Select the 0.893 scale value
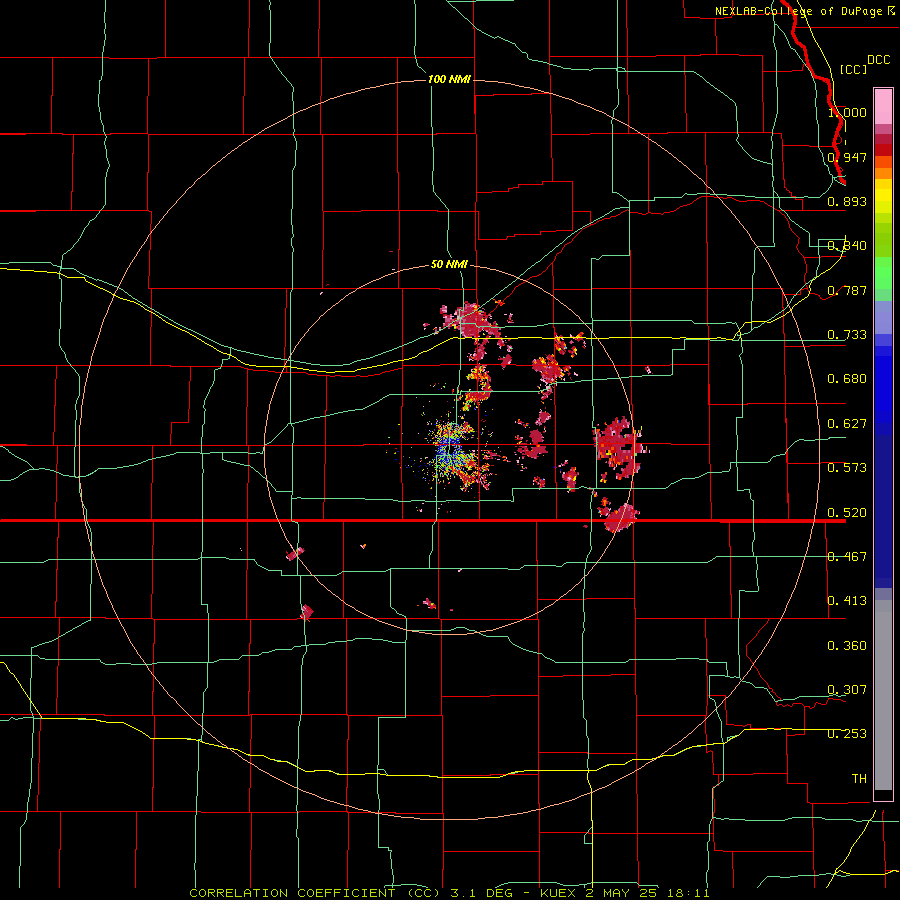900x900 pixels. tap(847, 201)
